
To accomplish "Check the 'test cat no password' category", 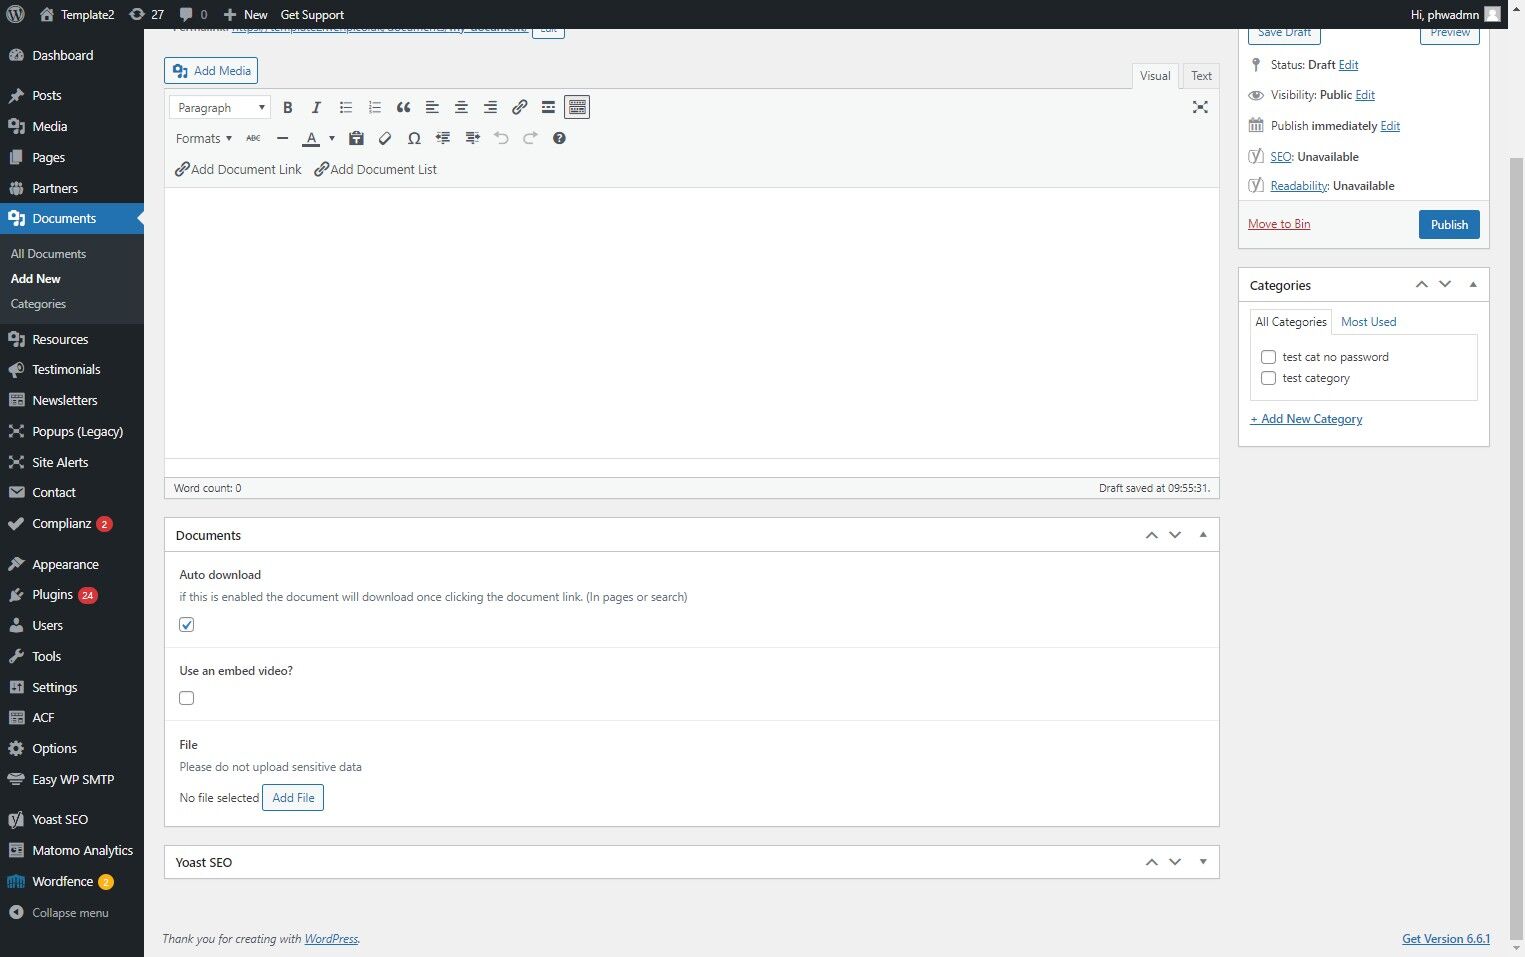I will (x=1268, y=357).
